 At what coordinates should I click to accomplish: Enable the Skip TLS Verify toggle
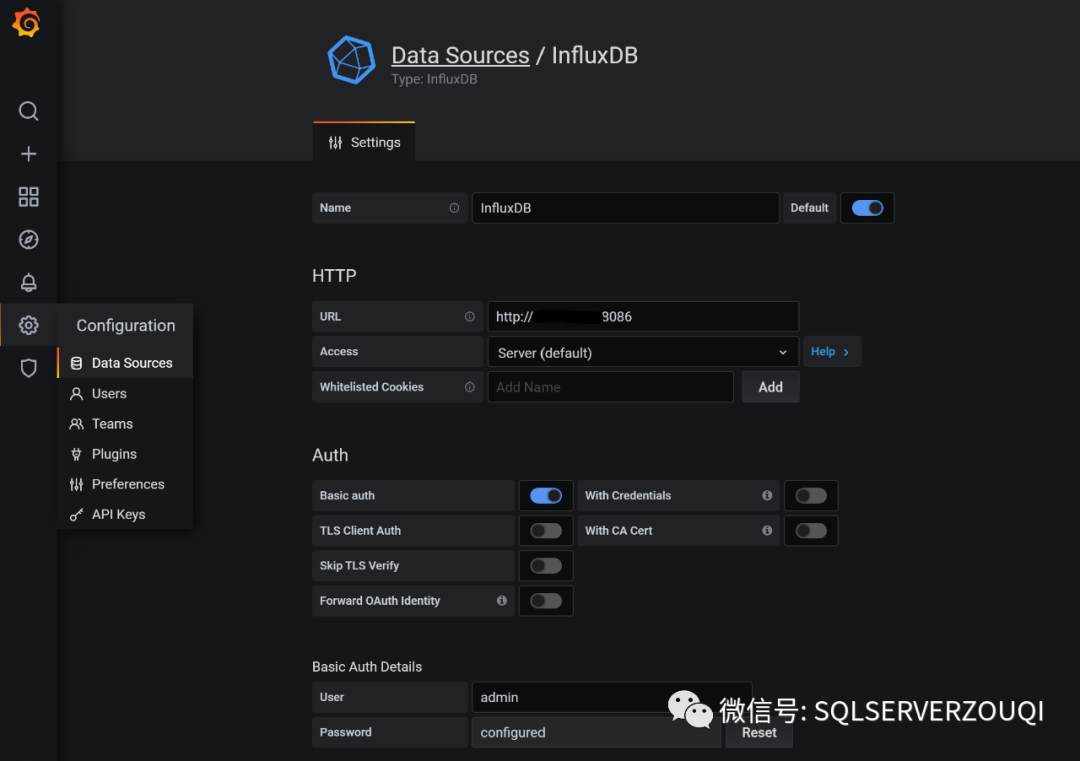pos(546,566)
